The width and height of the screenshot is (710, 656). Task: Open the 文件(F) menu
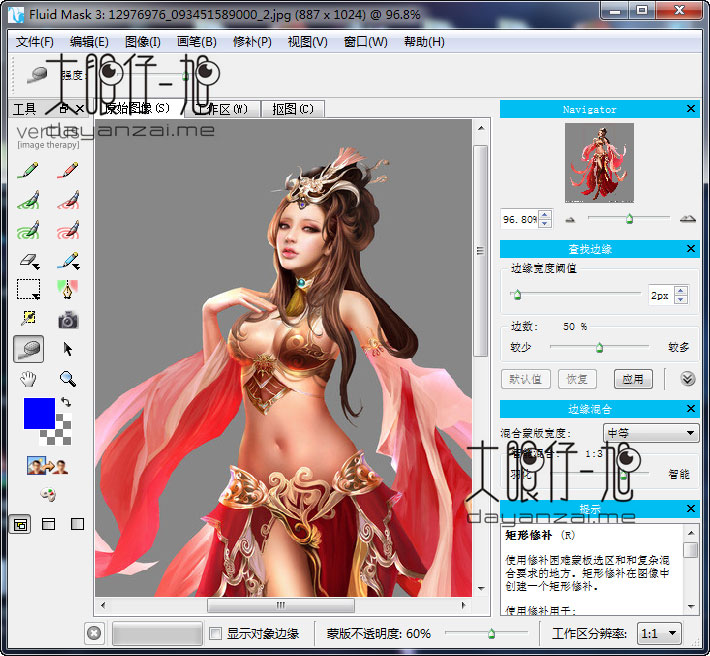(35, 42)
